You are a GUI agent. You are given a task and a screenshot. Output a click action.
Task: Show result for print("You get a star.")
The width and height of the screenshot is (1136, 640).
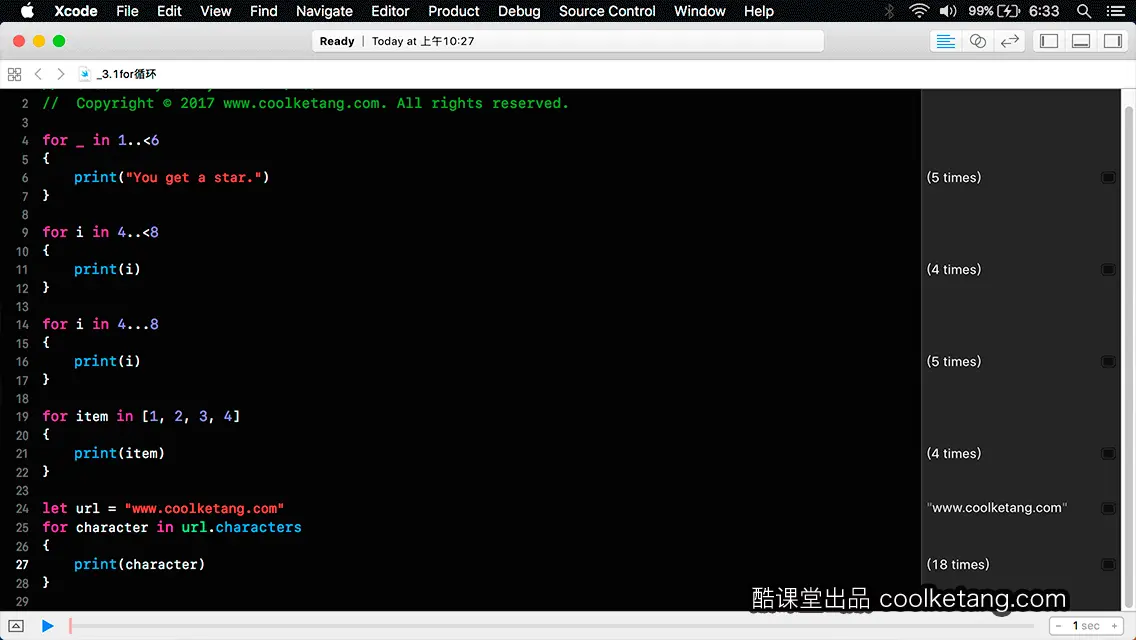pyautogui.click(x=1108, y=178)
